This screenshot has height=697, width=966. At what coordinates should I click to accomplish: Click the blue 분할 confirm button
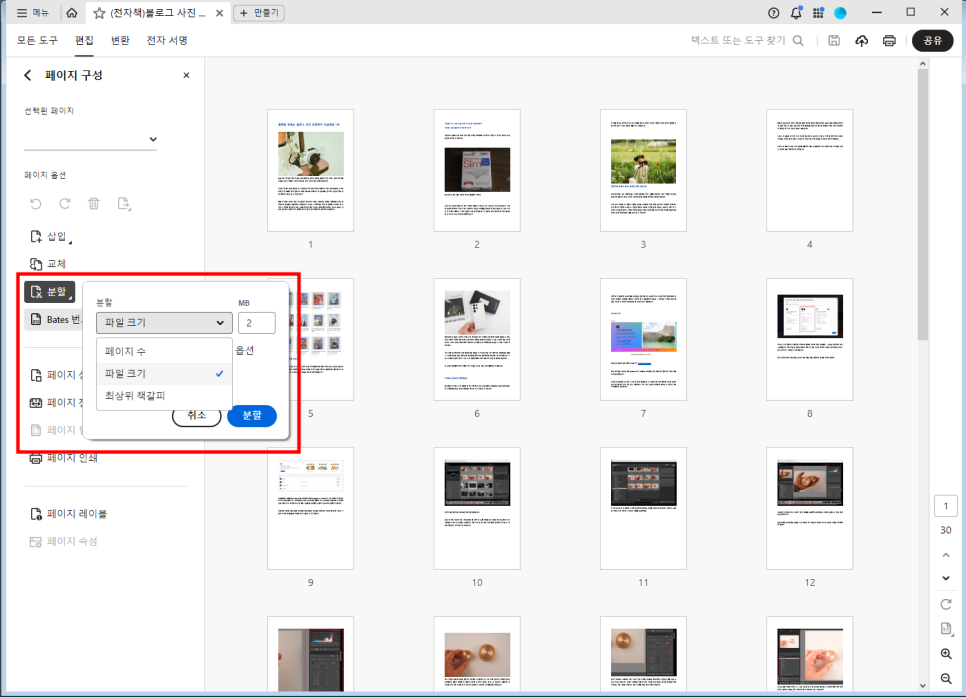(x=251, y=415)
